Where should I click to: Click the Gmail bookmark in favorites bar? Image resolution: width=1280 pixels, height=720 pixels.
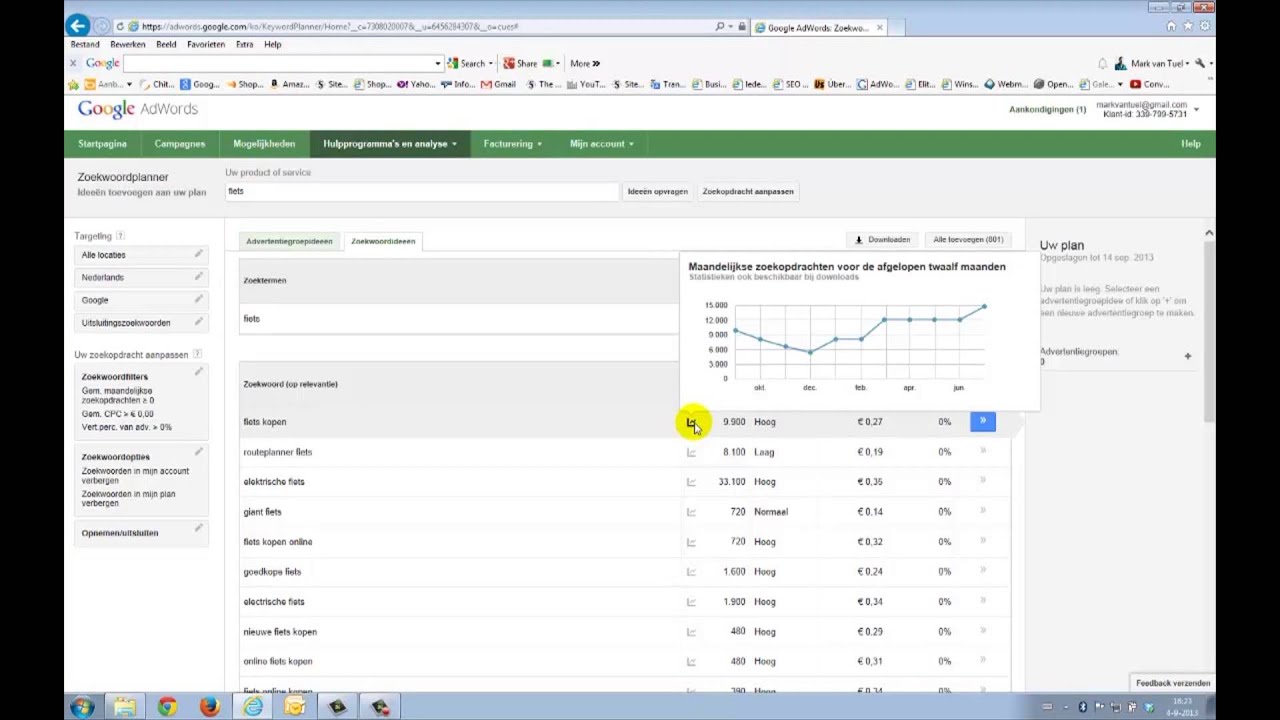pyautogui.click(x=499, y=85)
